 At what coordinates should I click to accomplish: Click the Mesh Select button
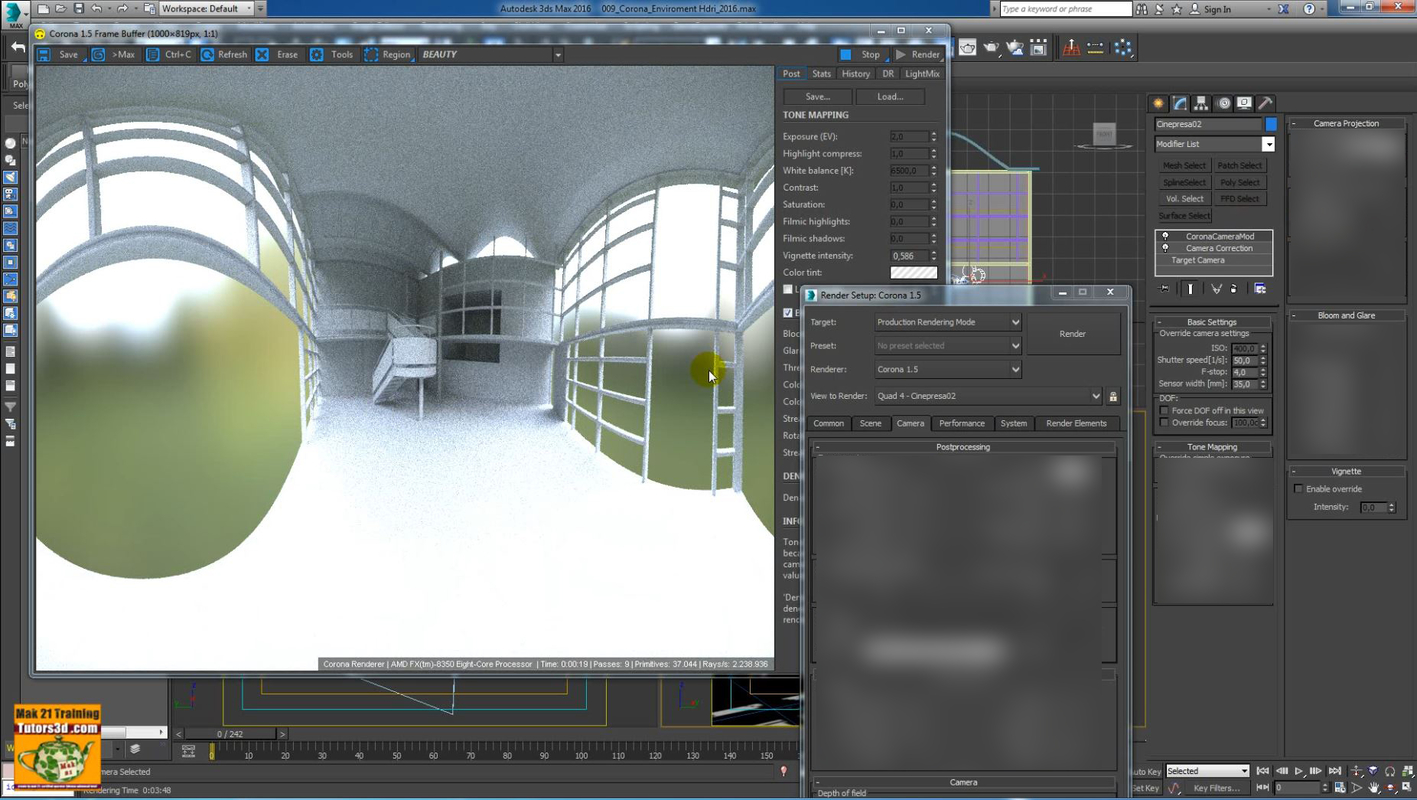[x=1184, y=165]
